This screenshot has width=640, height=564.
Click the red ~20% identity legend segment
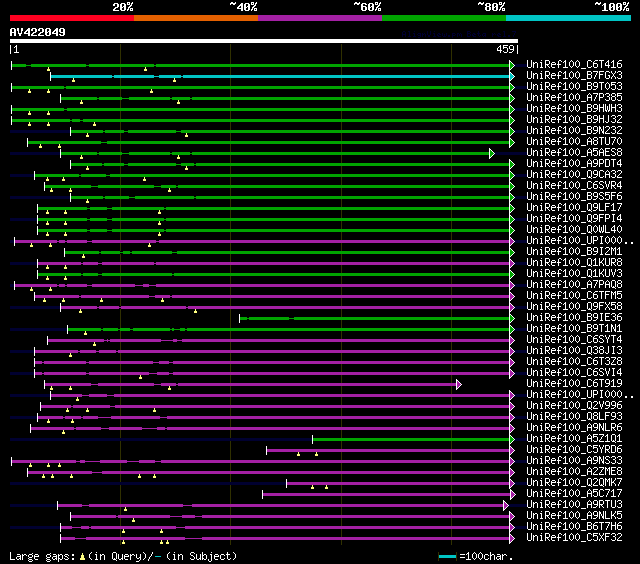point(71,18)
